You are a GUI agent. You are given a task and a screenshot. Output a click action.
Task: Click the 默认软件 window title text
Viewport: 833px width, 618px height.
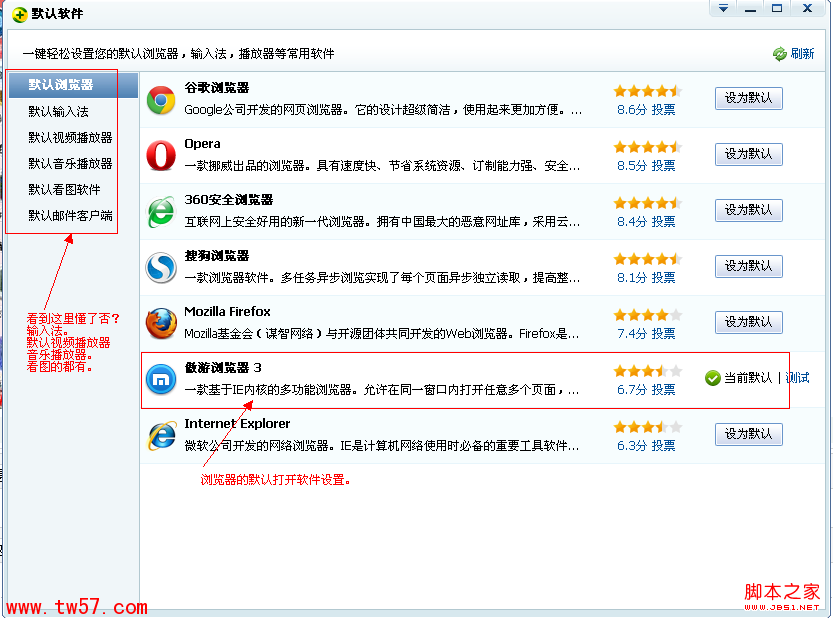[x=57, y=14]
